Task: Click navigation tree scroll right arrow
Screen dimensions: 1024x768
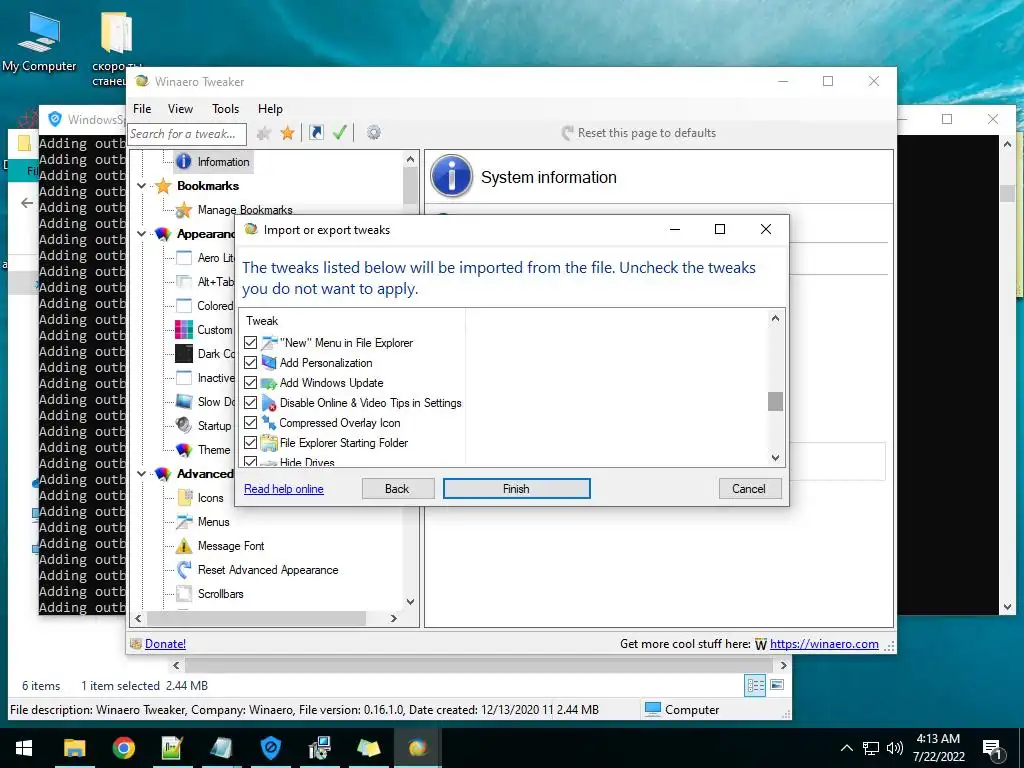Action: pos(394,618)
